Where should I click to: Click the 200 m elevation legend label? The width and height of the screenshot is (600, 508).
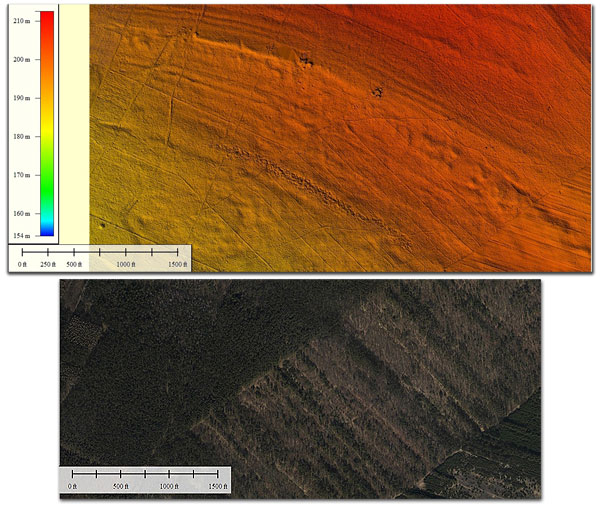click(21, 60)
